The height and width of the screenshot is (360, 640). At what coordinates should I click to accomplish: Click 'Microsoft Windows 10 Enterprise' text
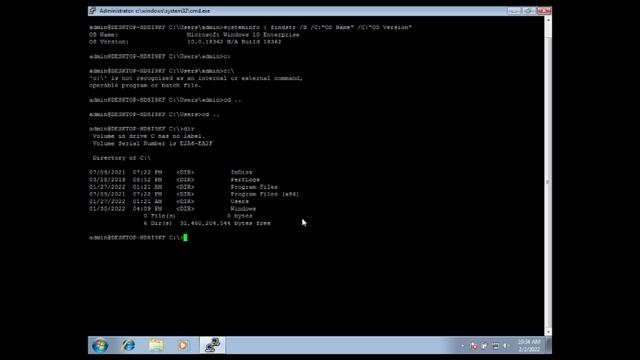coord(243,35)
